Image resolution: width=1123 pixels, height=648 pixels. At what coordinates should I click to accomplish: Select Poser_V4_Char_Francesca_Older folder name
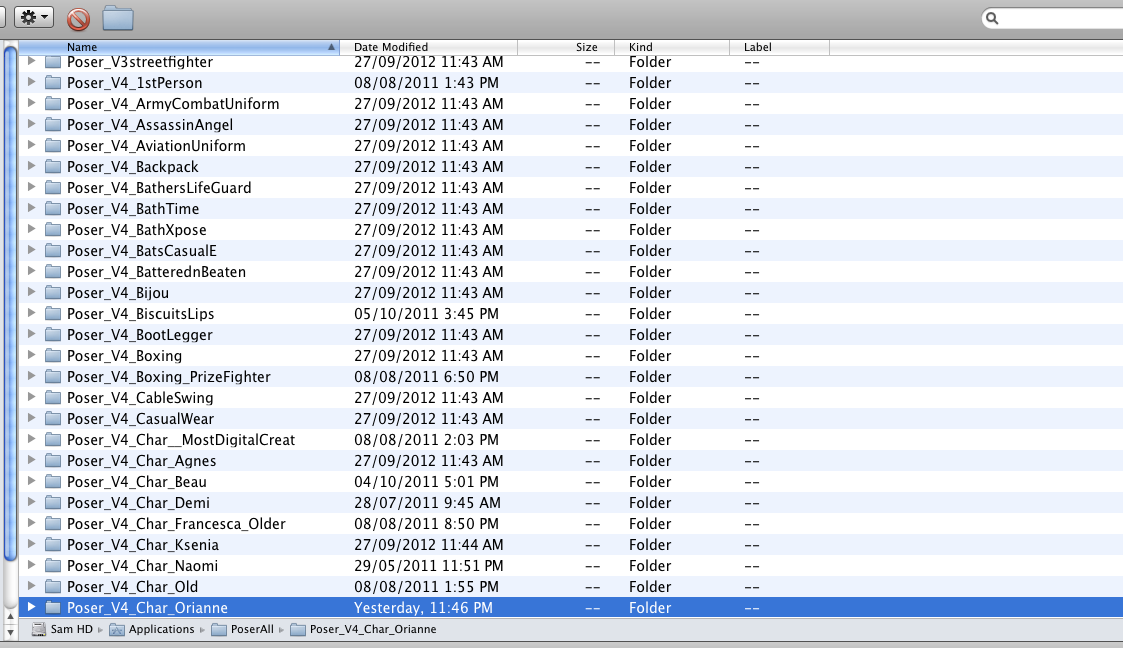pos(176,523)
